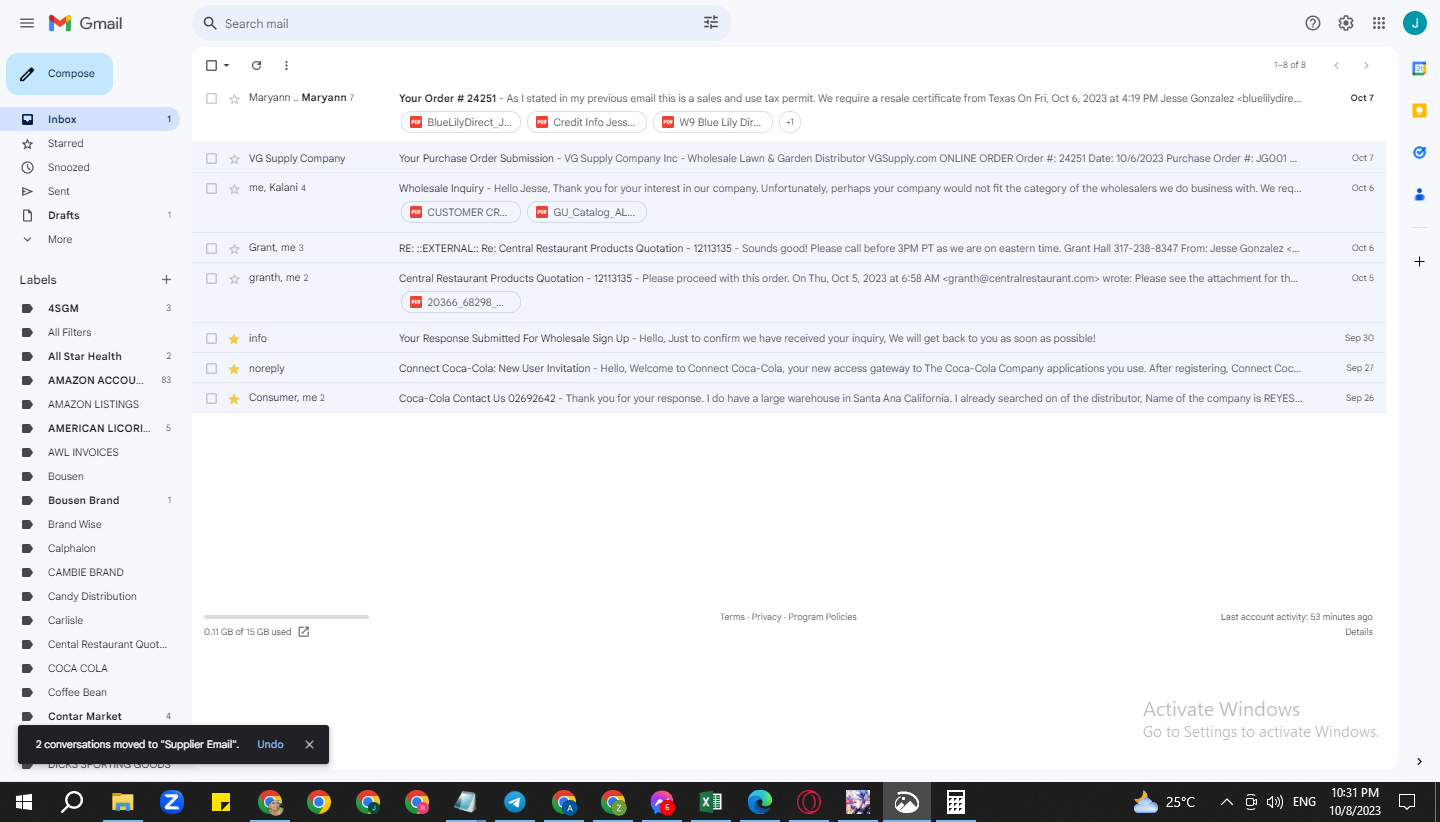This screenshot has height=822, width=1440.
Task: Select the 'granth, me' email checkbox
Action: 211,278
